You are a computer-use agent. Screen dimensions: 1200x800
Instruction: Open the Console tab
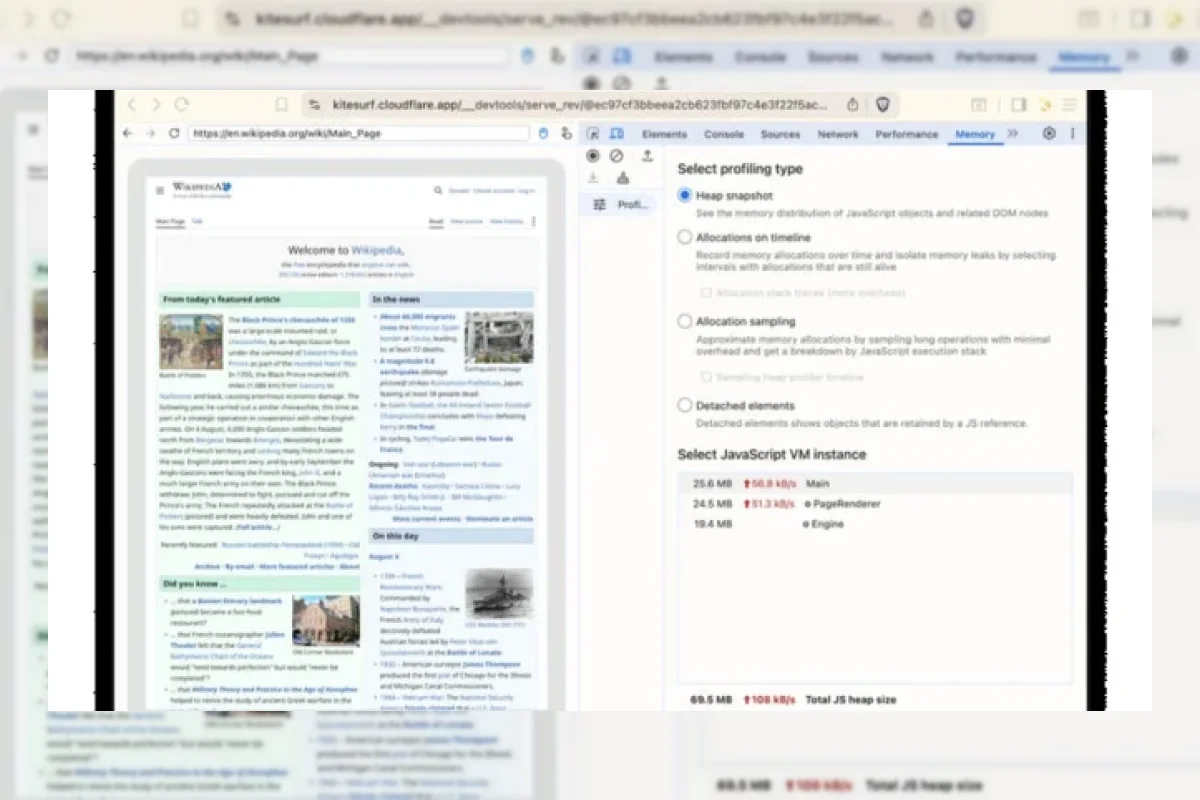click(x=724, y=134)
